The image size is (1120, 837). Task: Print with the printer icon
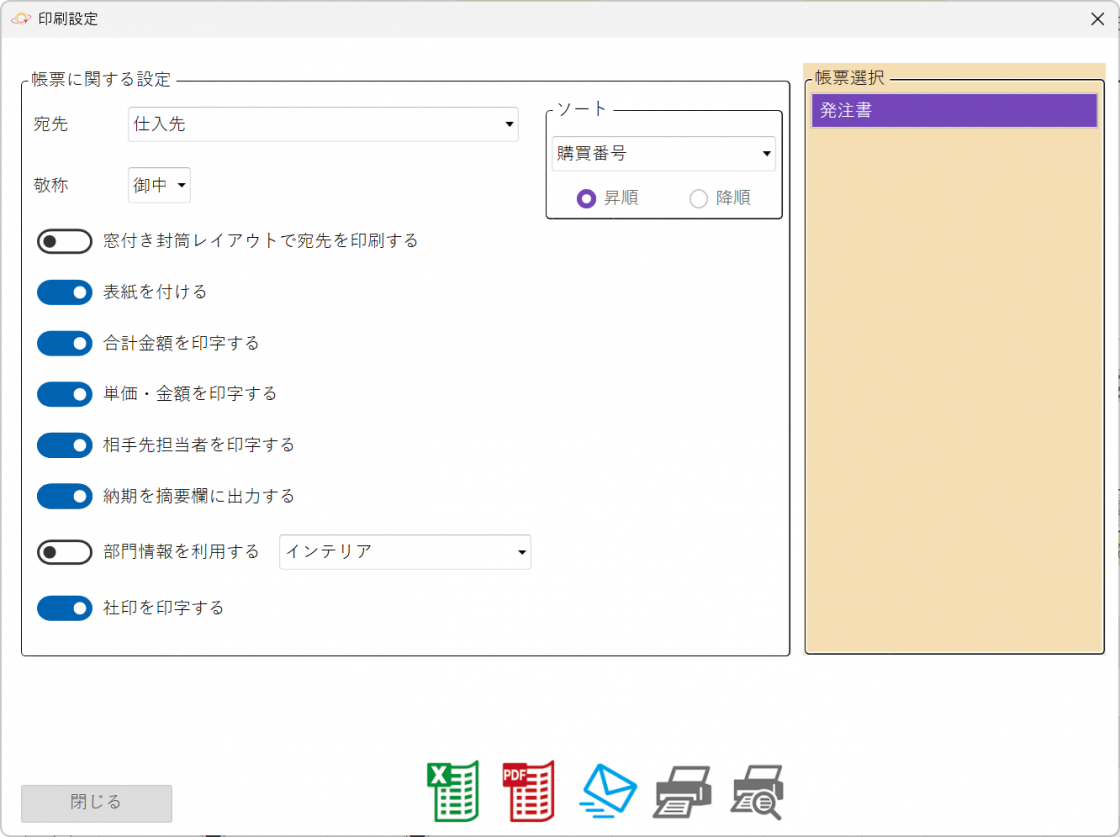pos(682,792)
